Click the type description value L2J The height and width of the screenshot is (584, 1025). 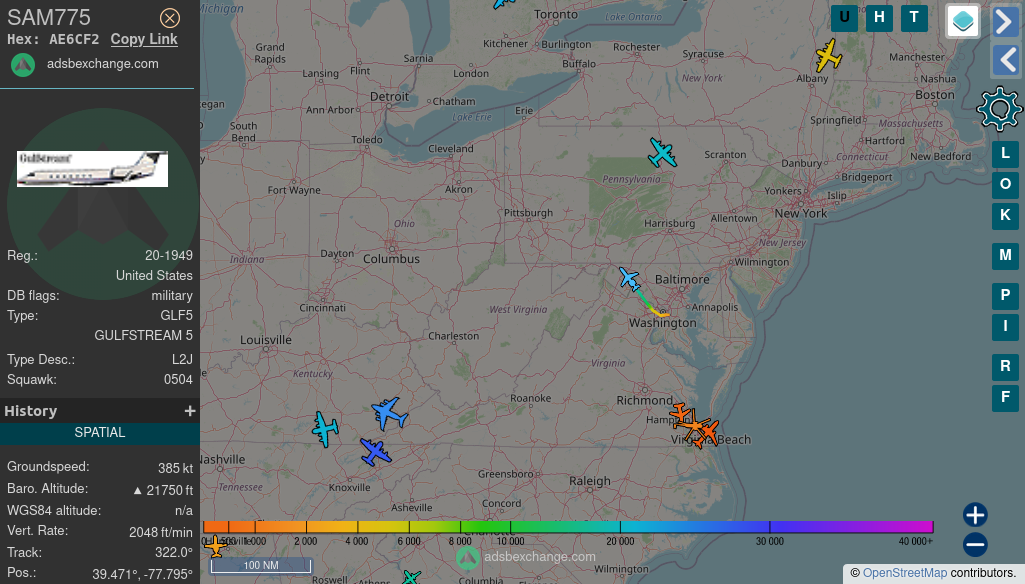click(x=182, y=360)
